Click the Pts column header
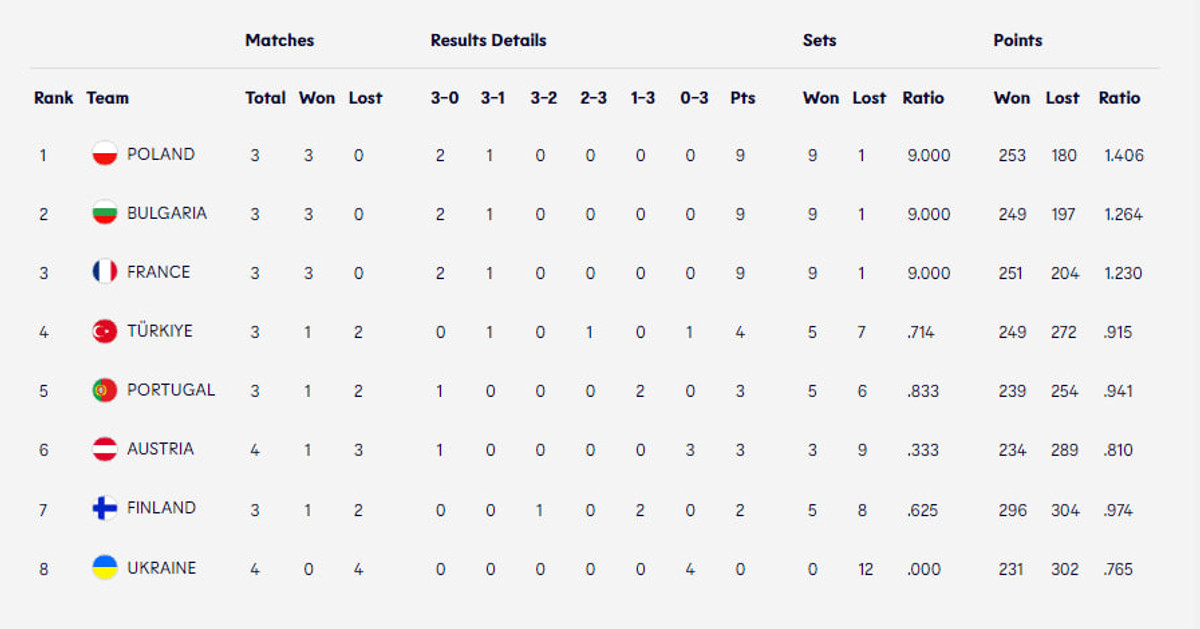Image resolution: width=1200 pixels, height=629 pixels. pos(743,98)
